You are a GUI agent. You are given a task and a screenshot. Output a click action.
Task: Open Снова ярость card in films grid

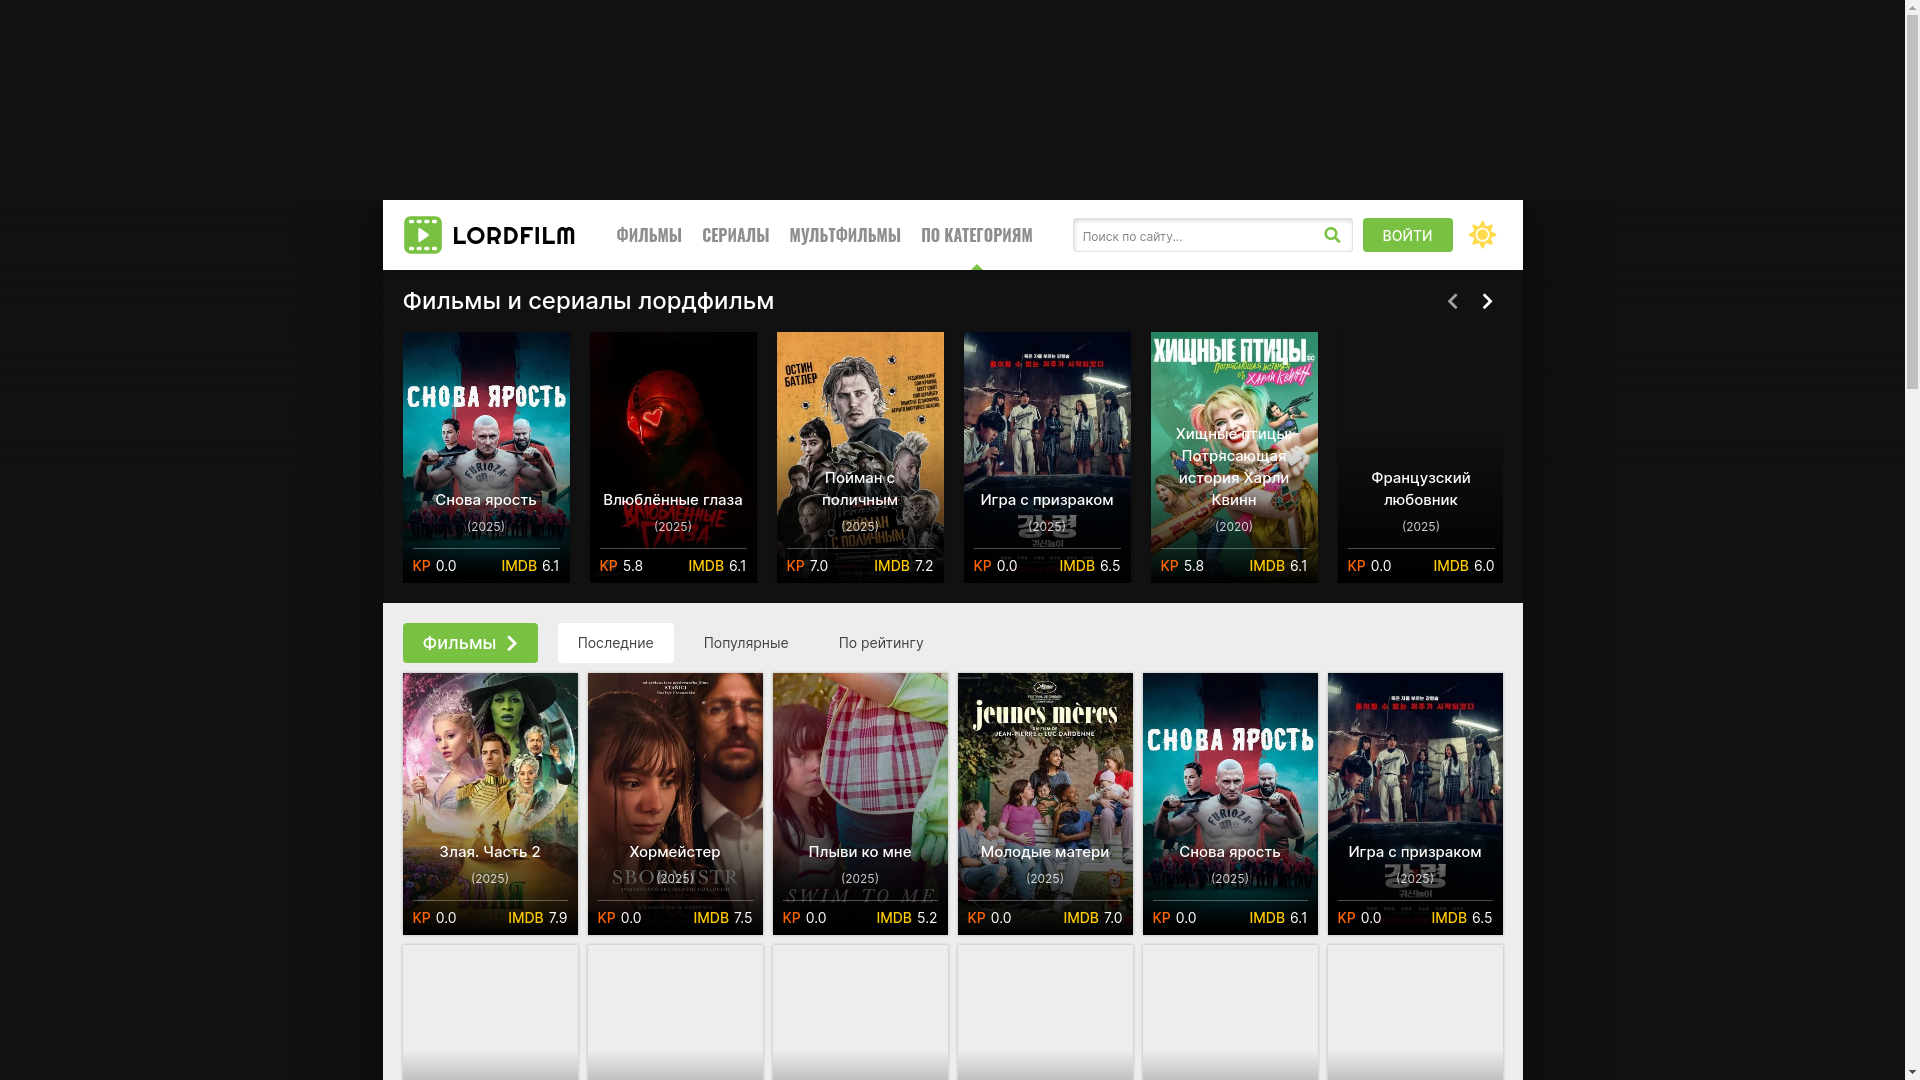(x=1230, y=804)
